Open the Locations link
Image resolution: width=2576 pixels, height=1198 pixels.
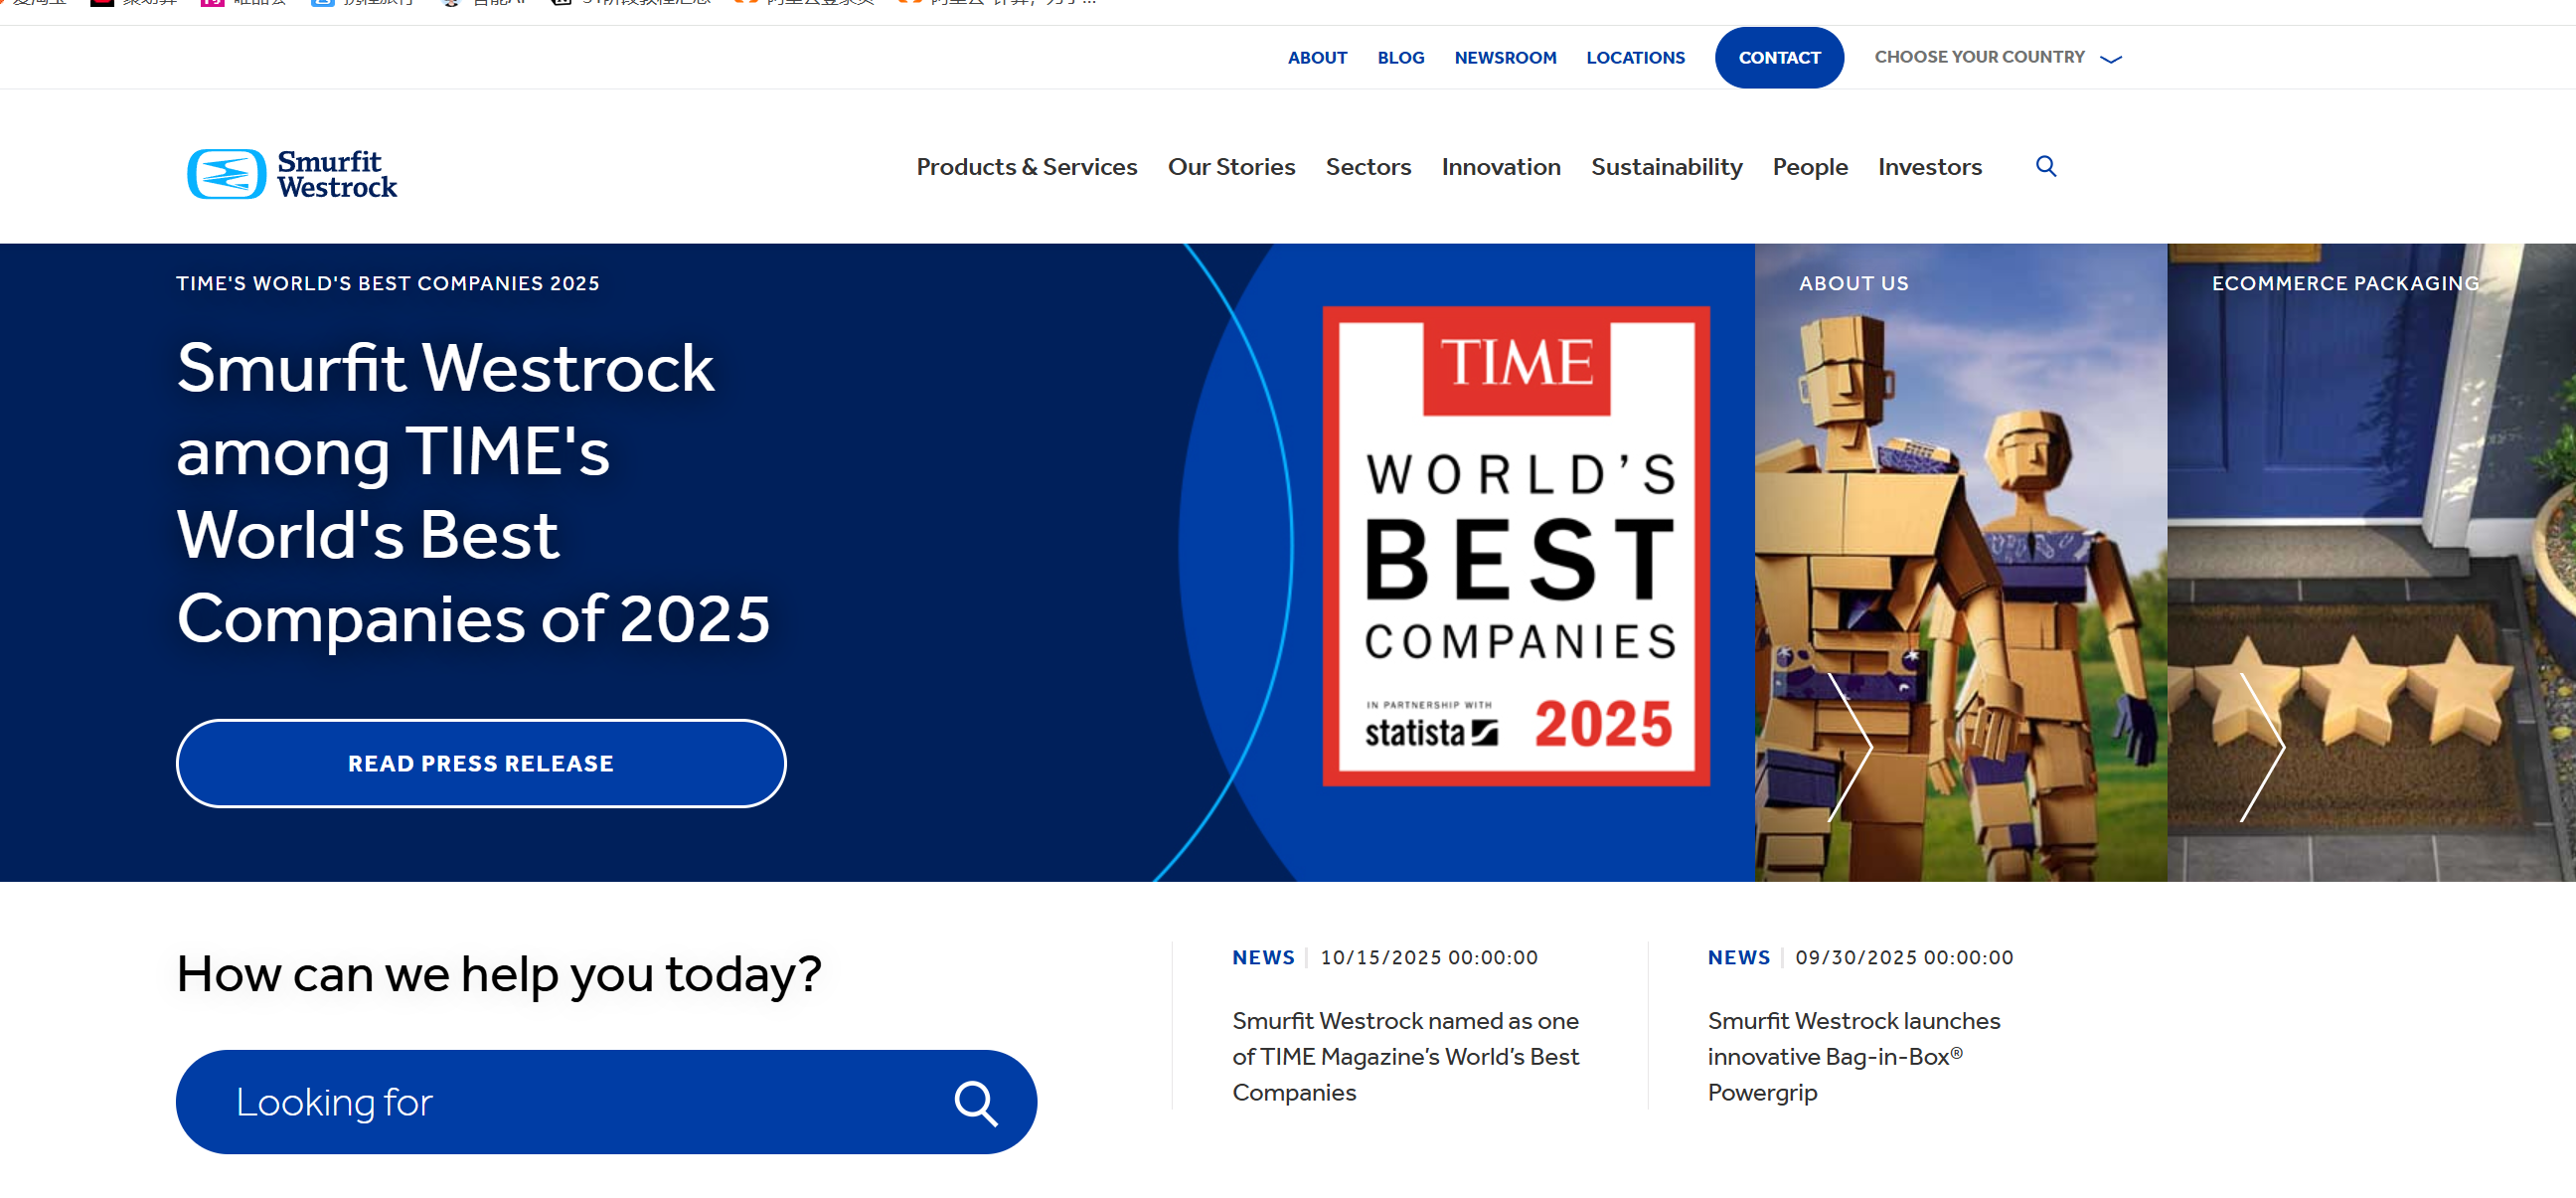pos(1635,58)
